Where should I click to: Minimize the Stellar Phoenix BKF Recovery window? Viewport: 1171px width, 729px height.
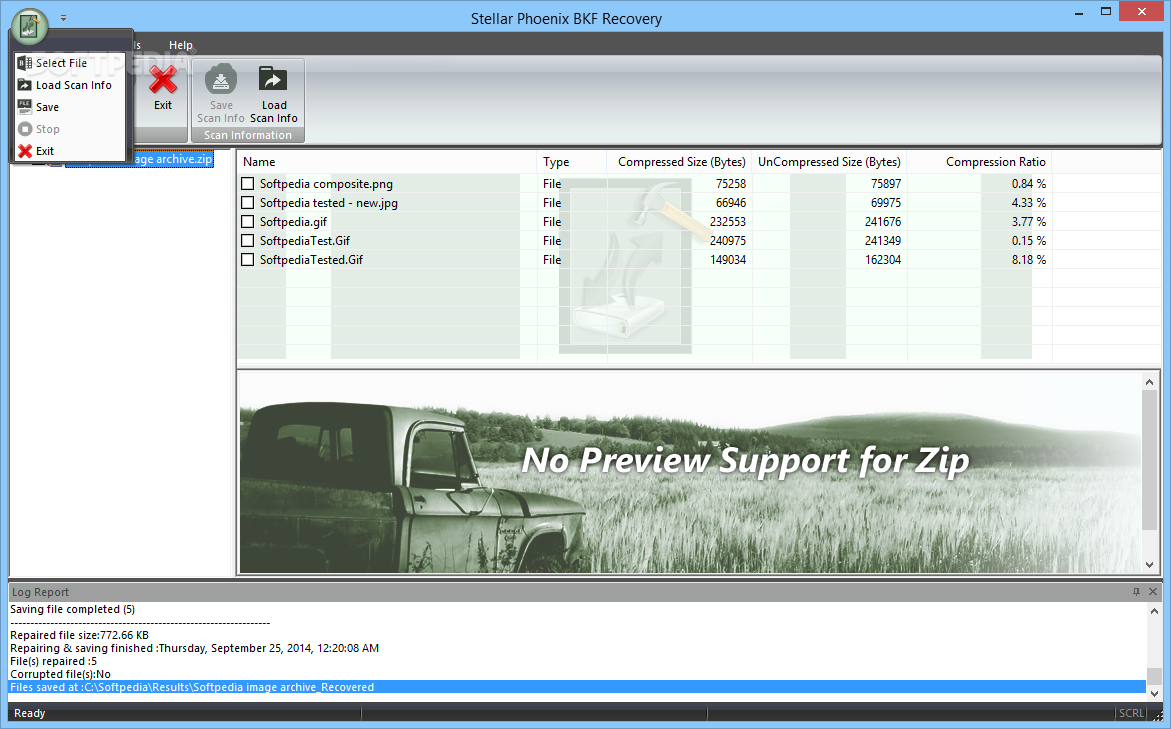[x=1078, y=12]
